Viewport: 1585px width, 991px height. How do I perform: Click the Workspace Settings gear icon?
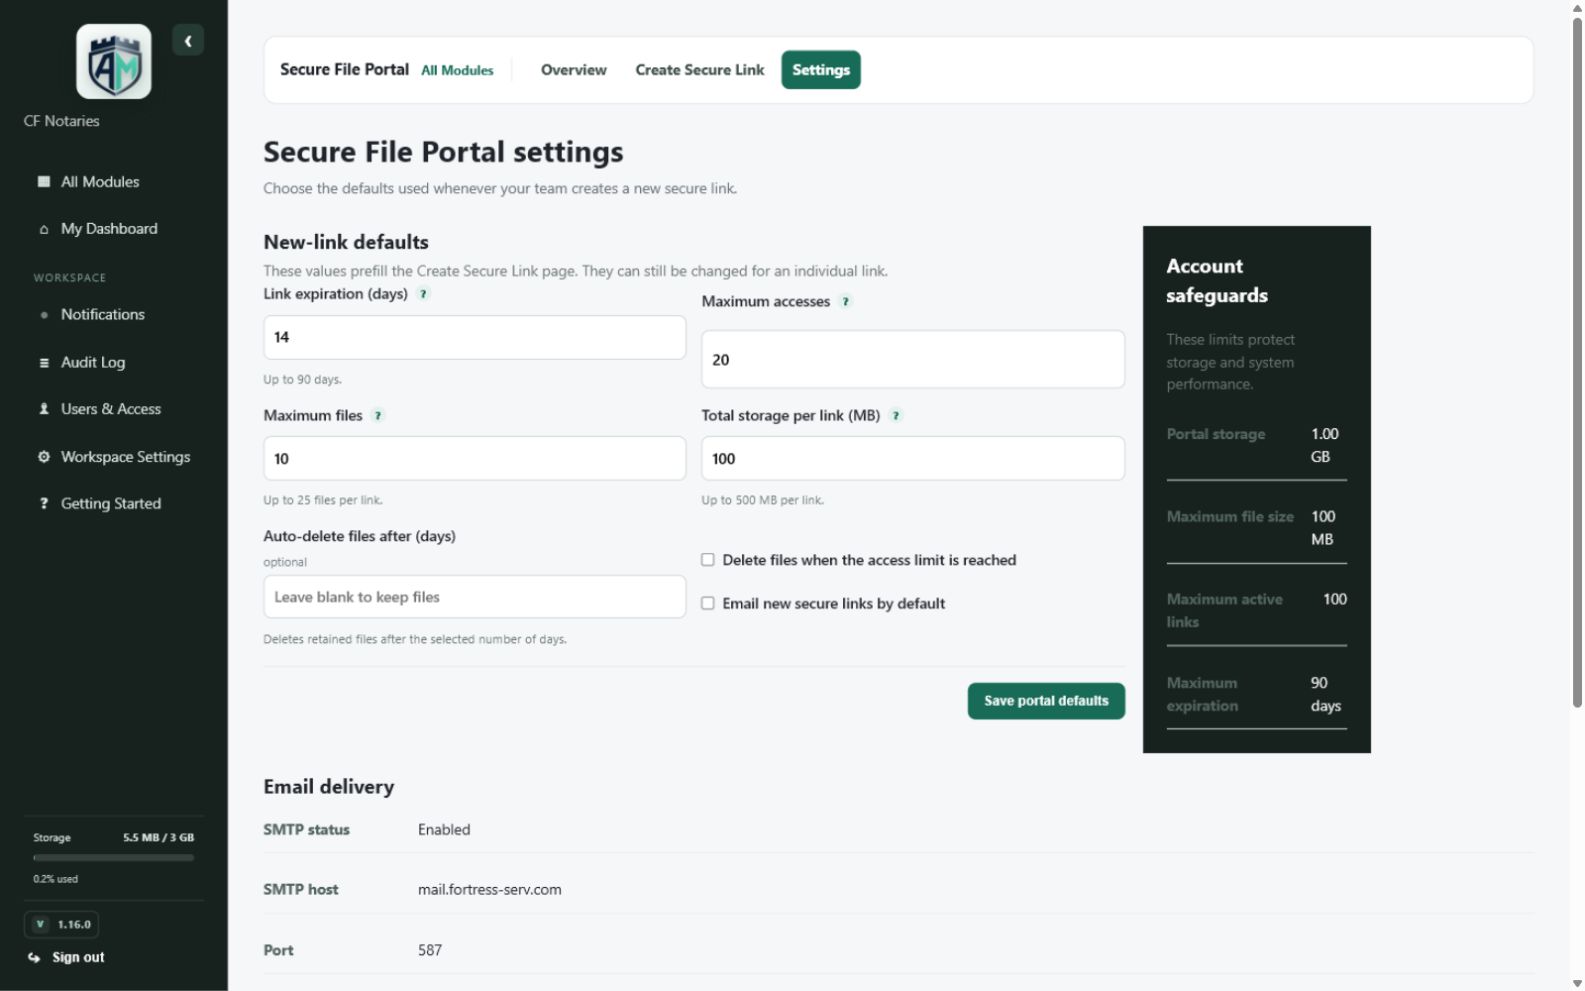click(44, 457)
